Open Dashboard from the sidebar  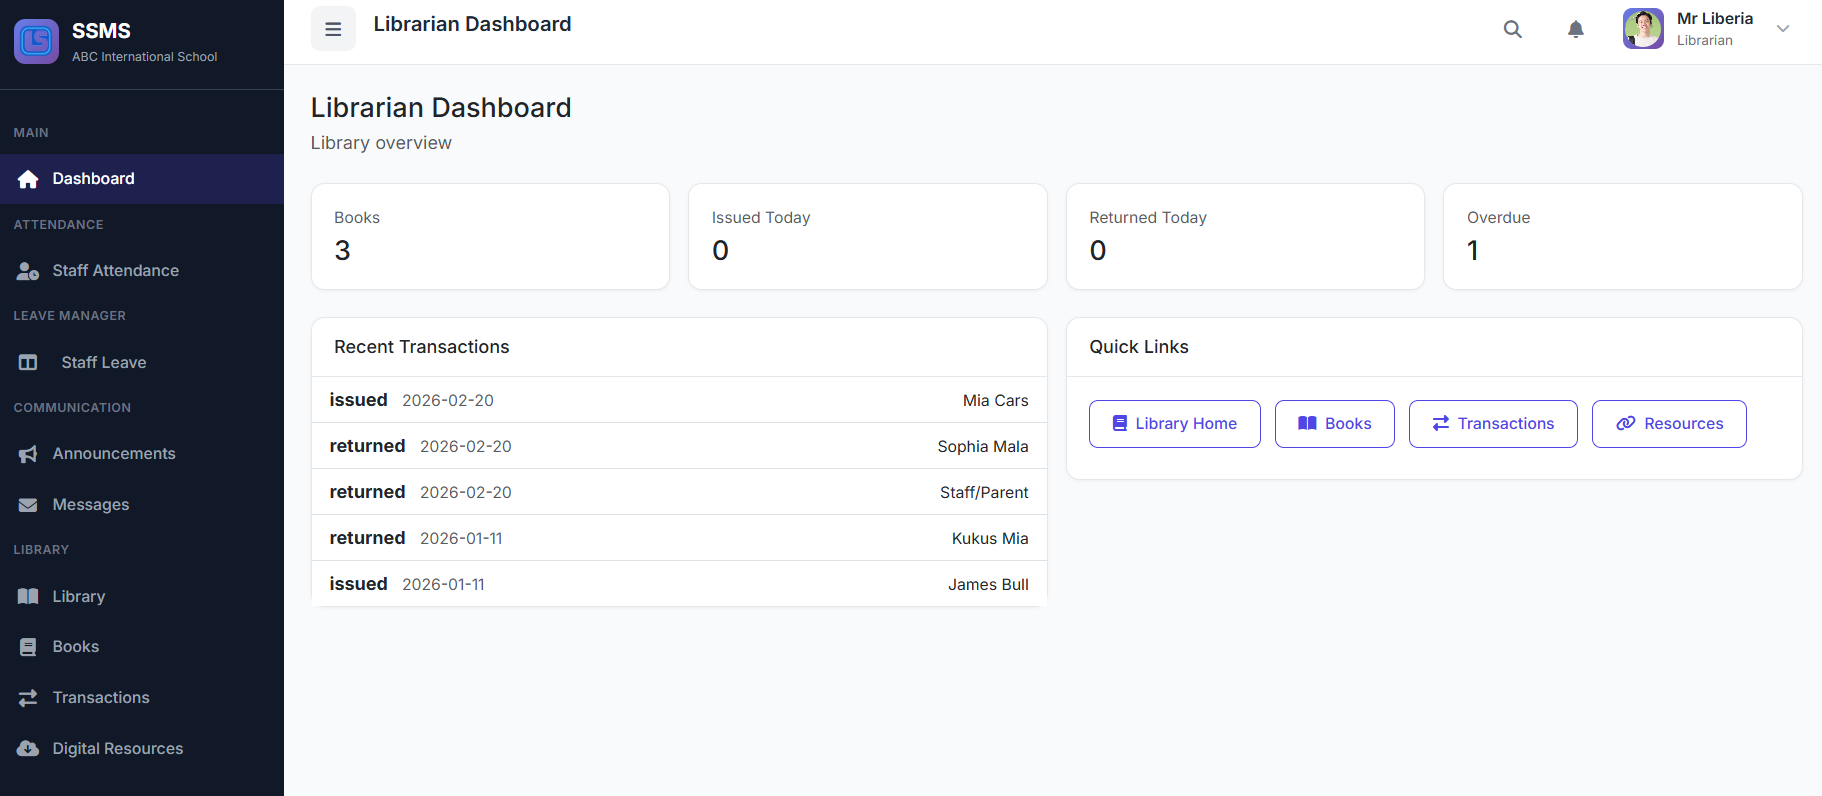93,179
